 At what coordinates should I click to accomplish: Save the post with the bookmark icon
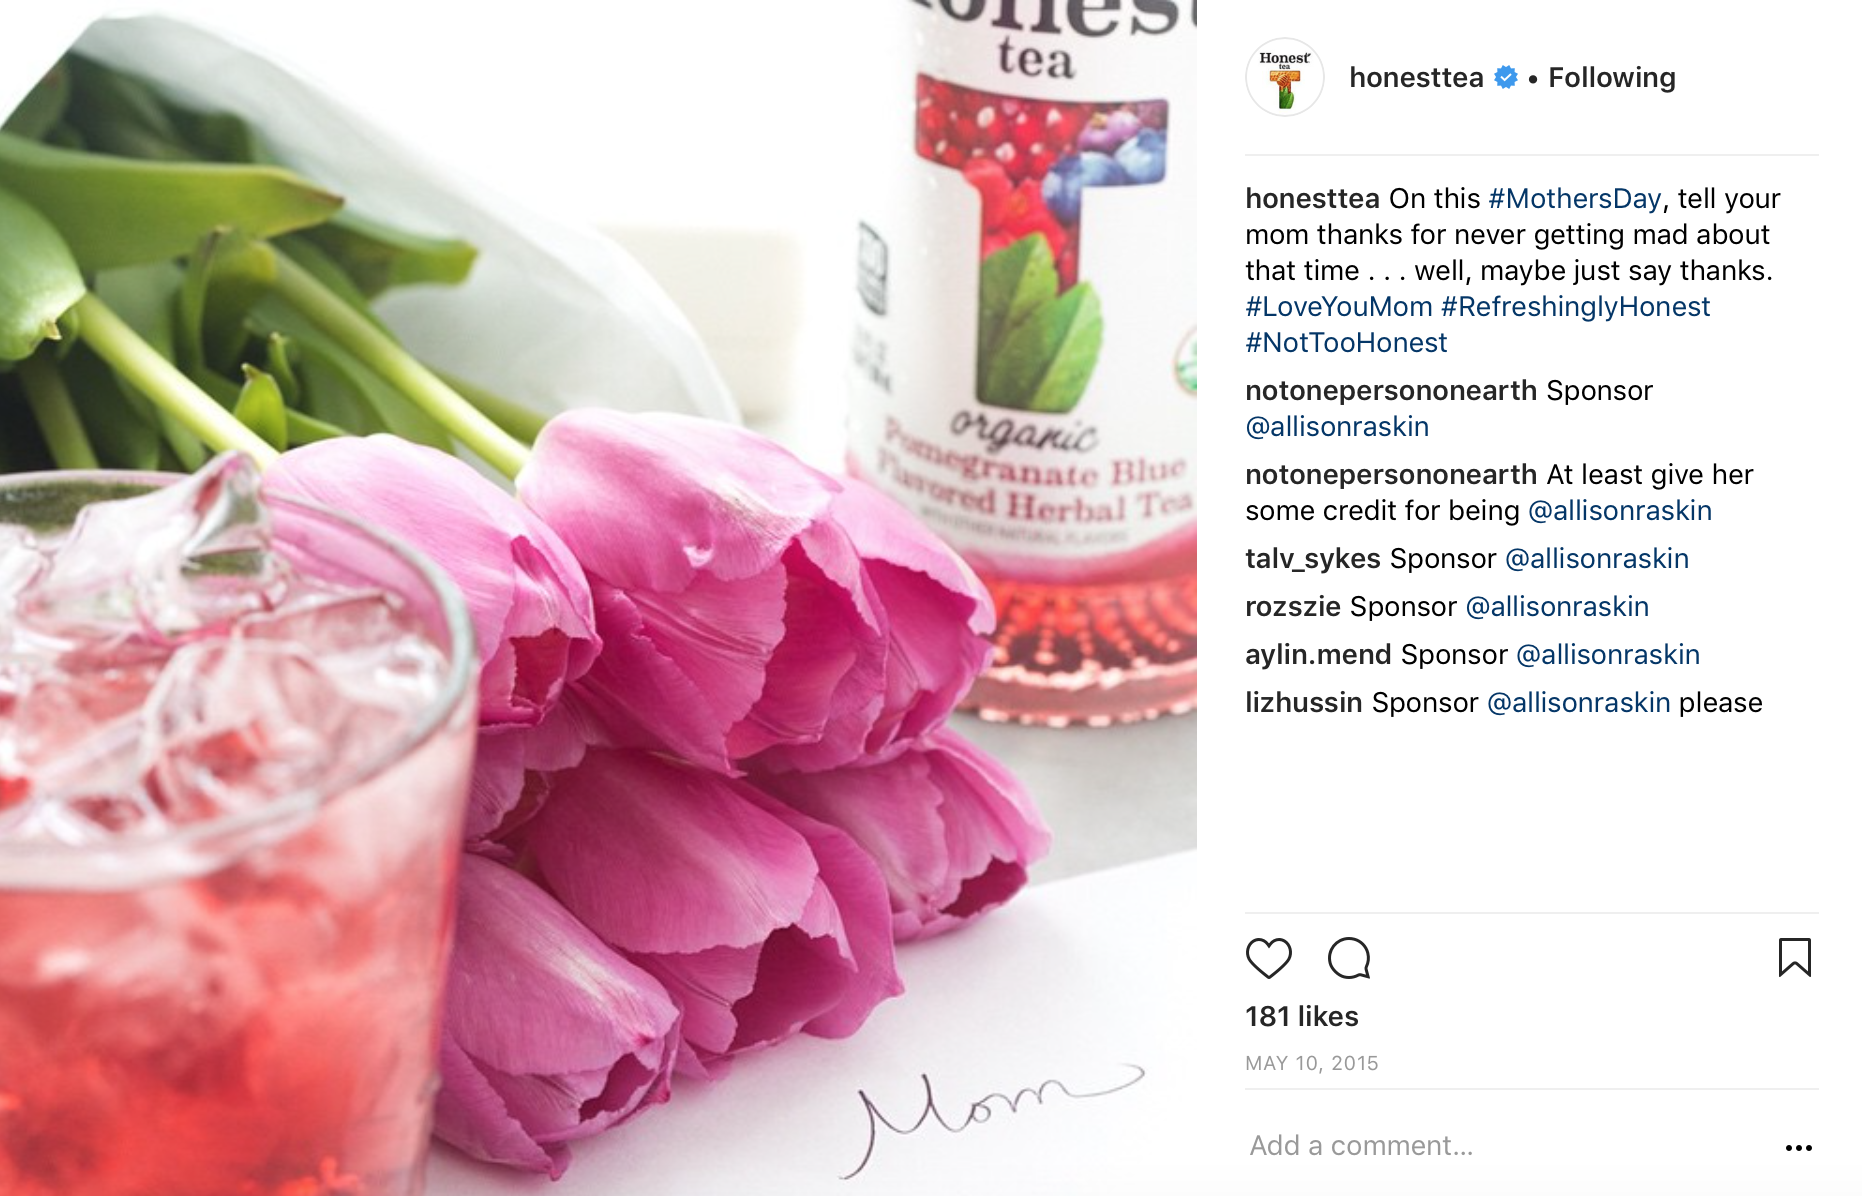click(x=1795, y=957)
